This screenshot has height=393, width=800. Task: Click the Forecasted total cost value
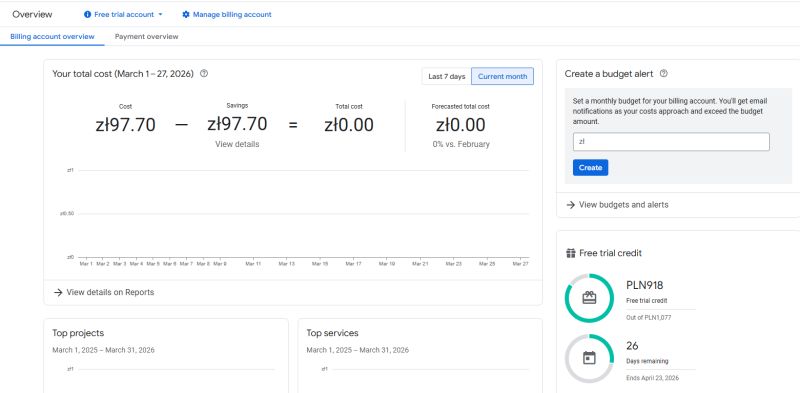[x=461, y=125]
